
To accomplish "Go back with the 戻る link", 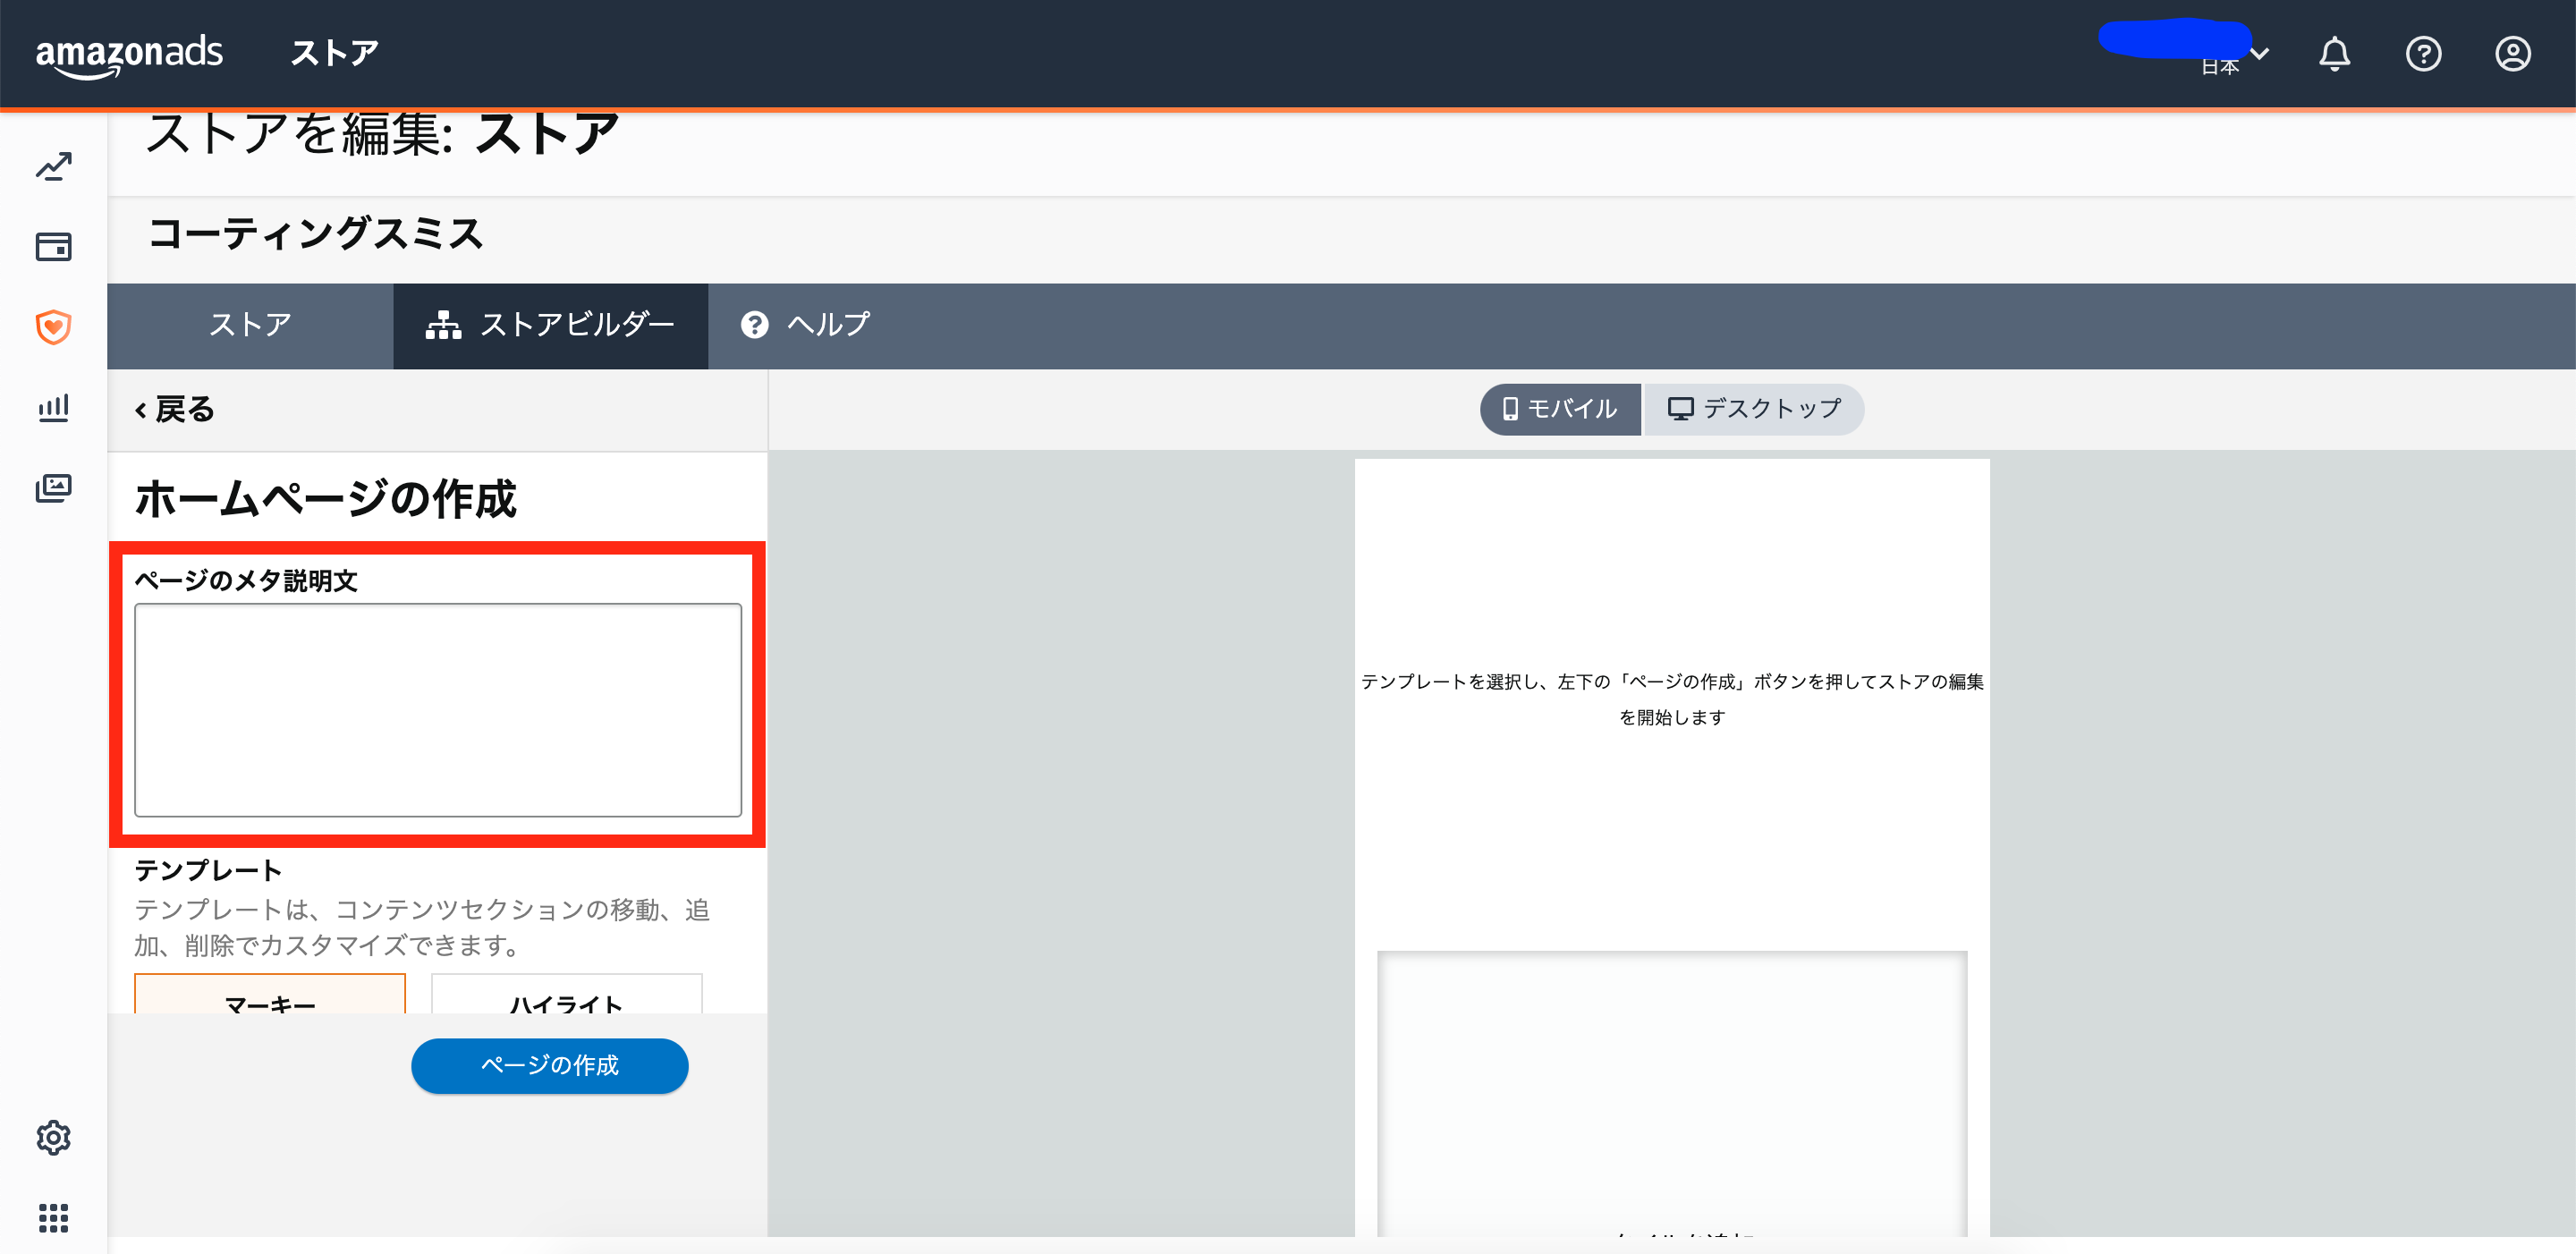I will point(175,410).
